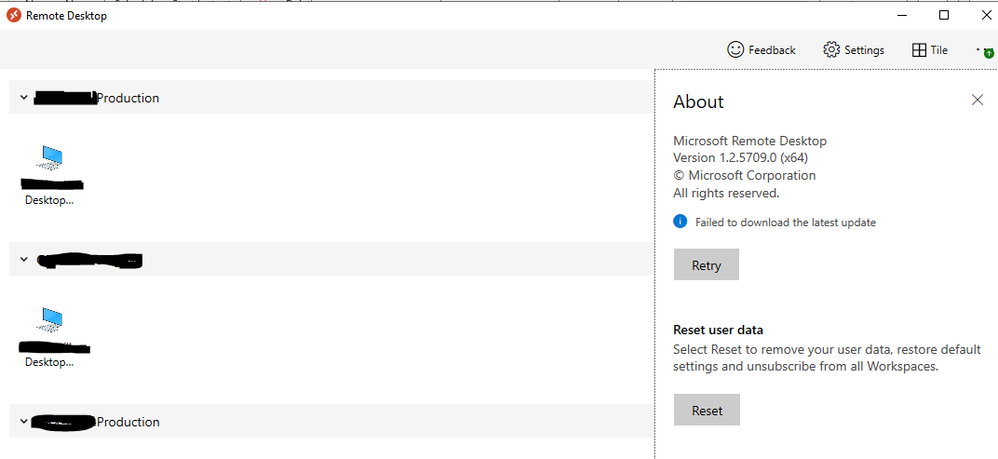The height and width of the screenshot is (459, 998).
Task: Open Settings via the gear icon
Action: [831, 50]
